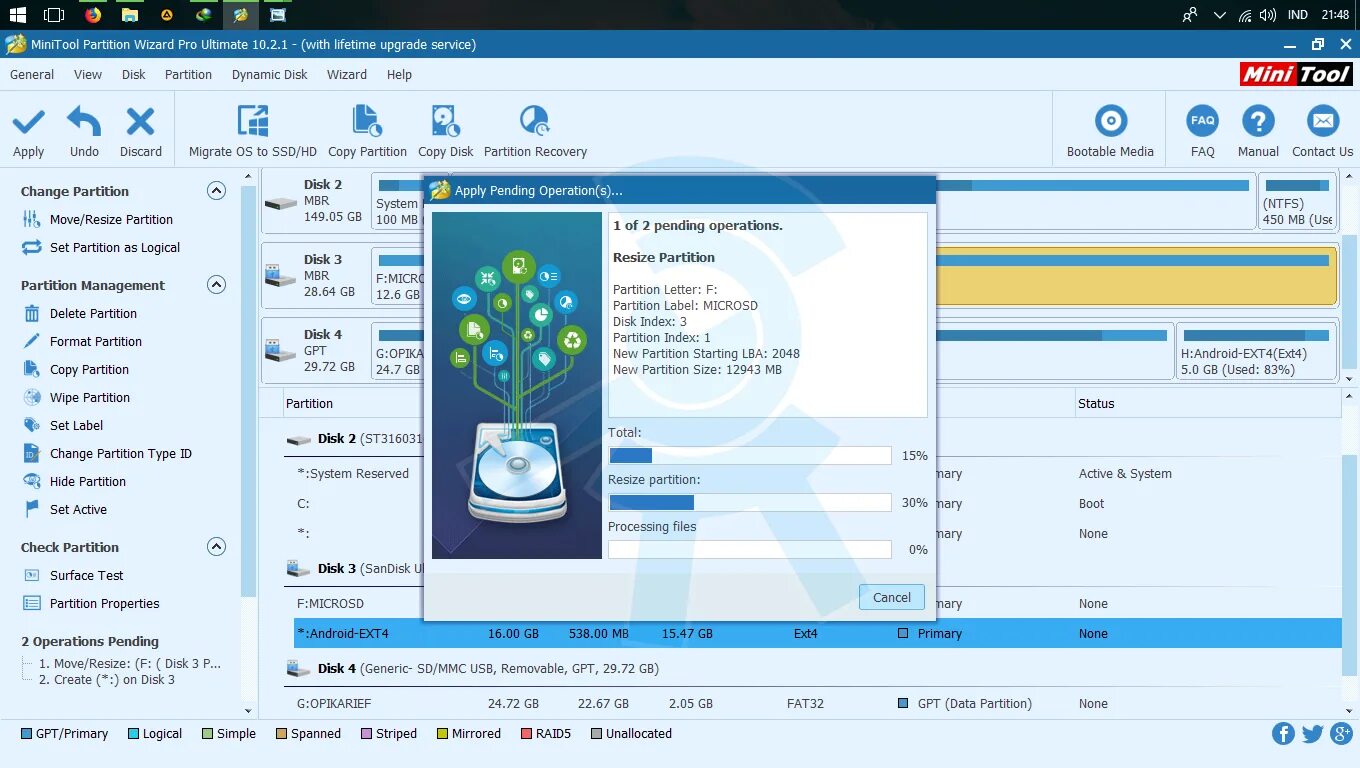Open the General menu
The image size is (1360, 768).
pyautogui.click(x=32, y=74)
